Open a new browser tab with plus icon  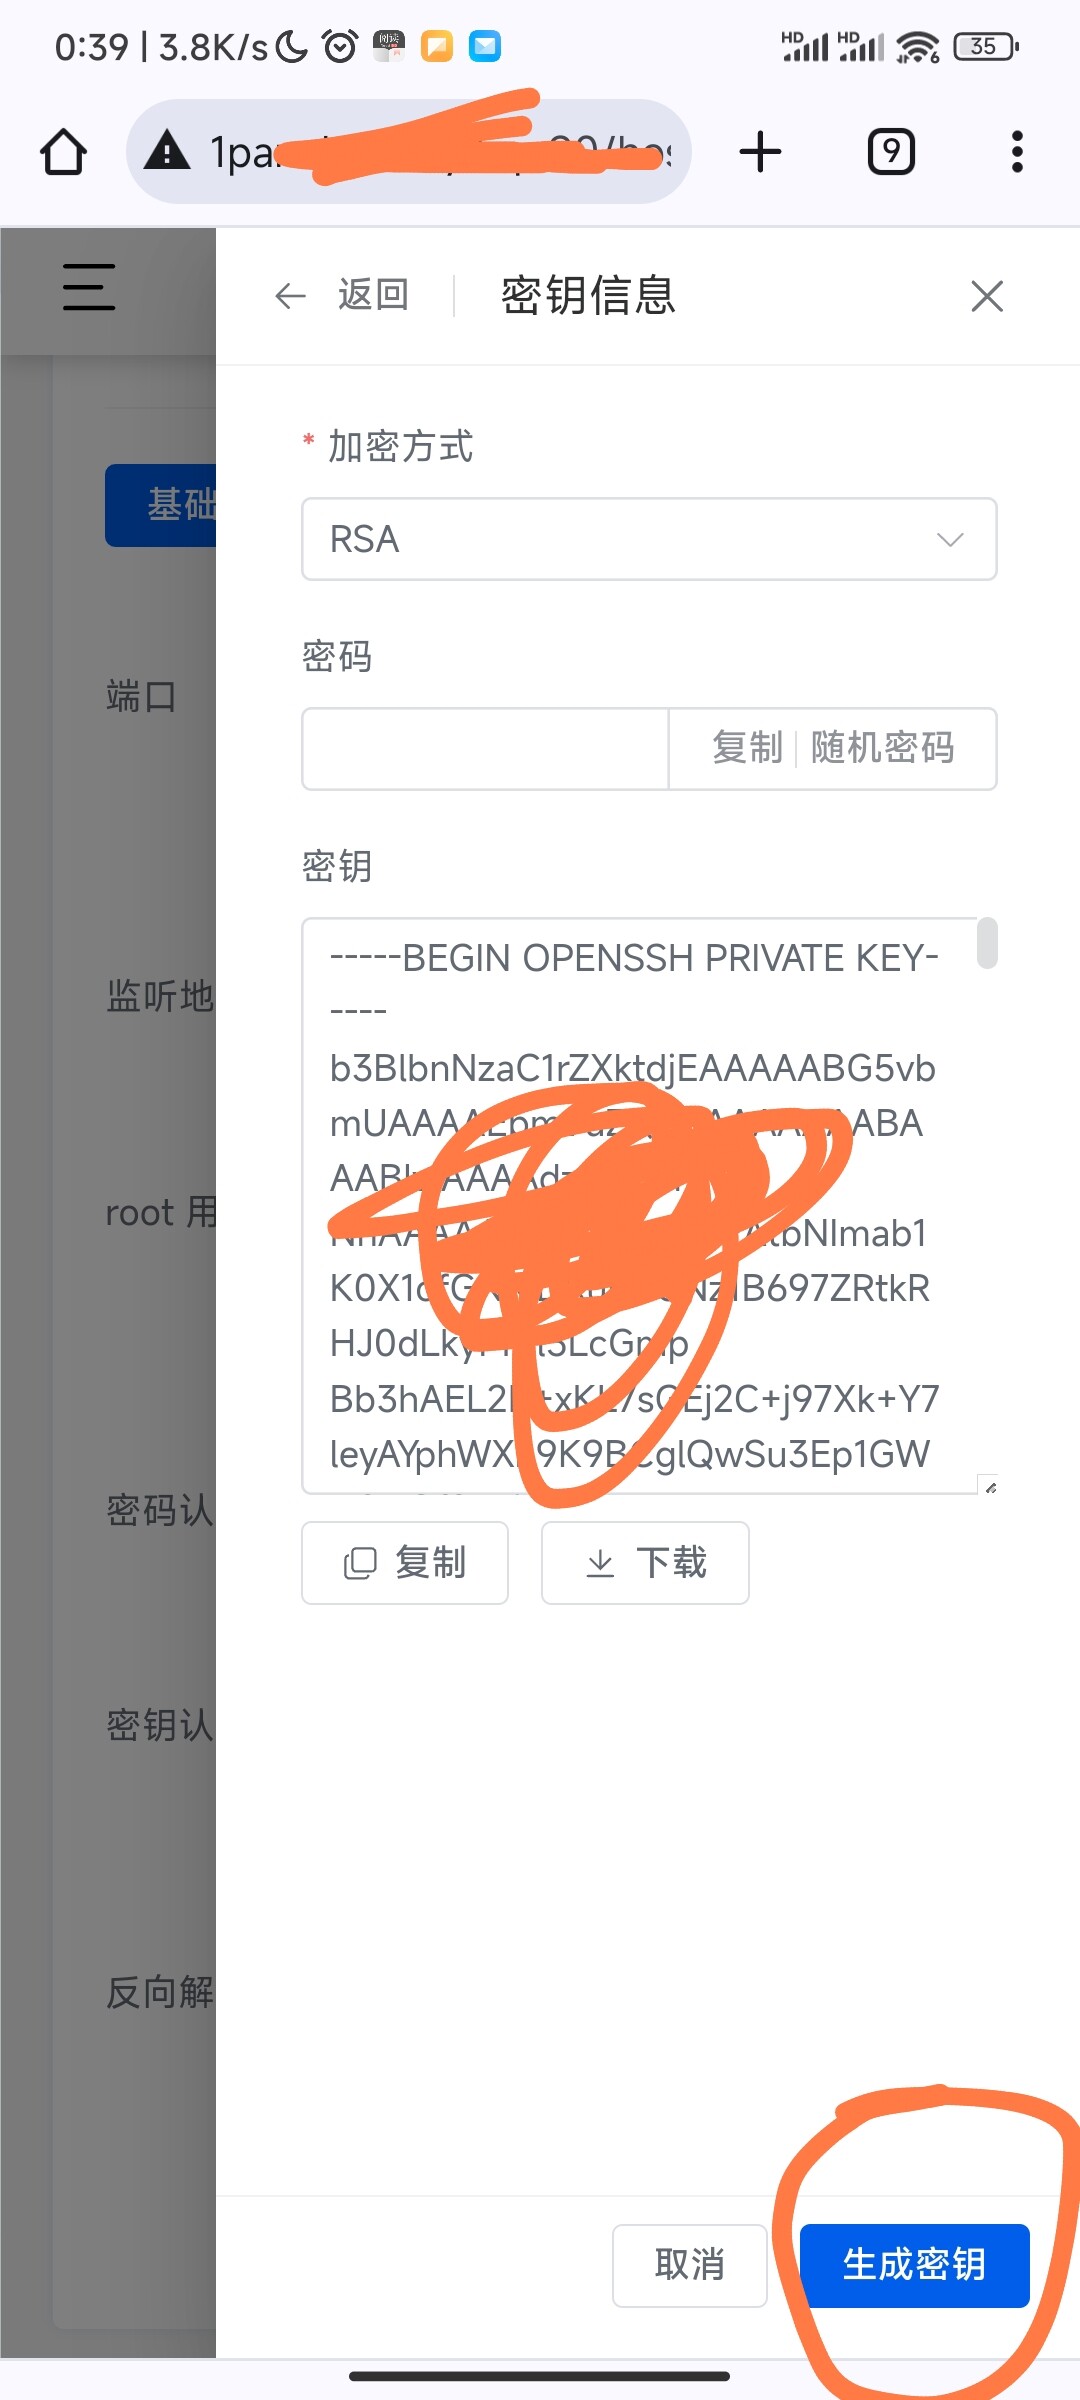pos(760,152)
